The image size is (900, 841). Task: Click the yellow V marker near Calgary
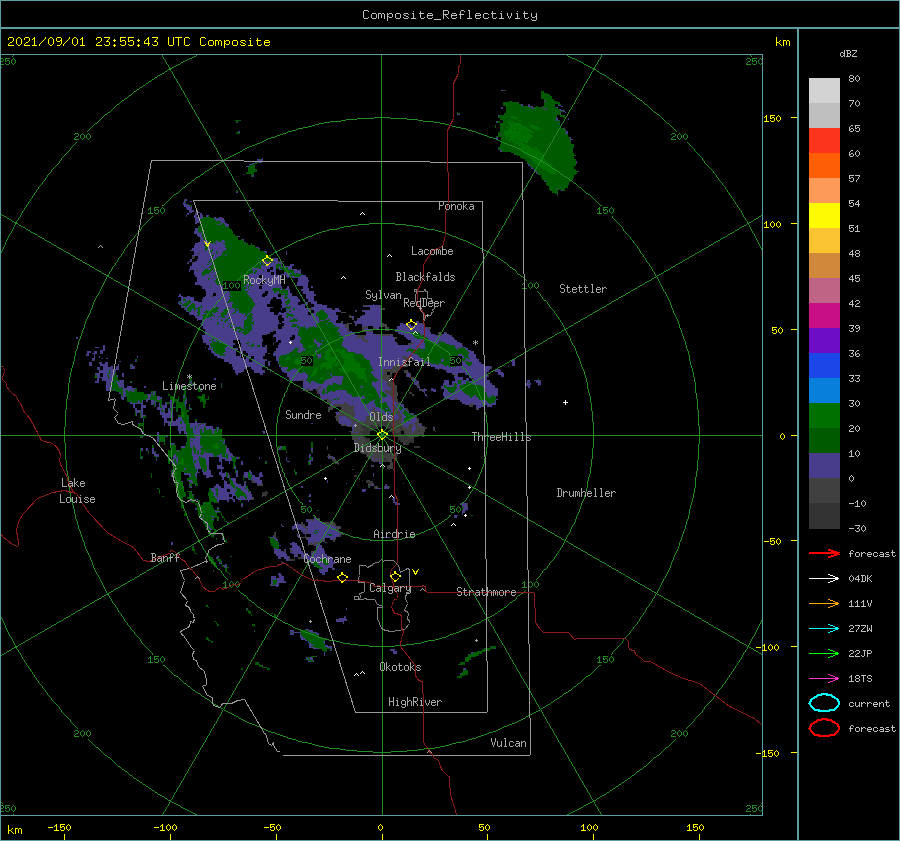415,572
